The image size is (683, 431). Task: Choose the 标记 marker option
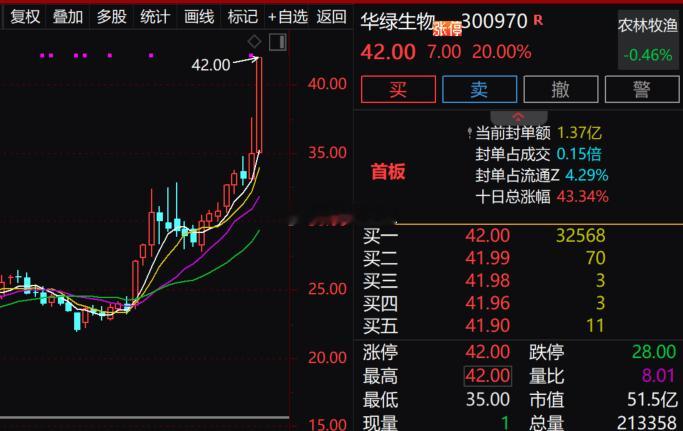(x=243, y=17)
